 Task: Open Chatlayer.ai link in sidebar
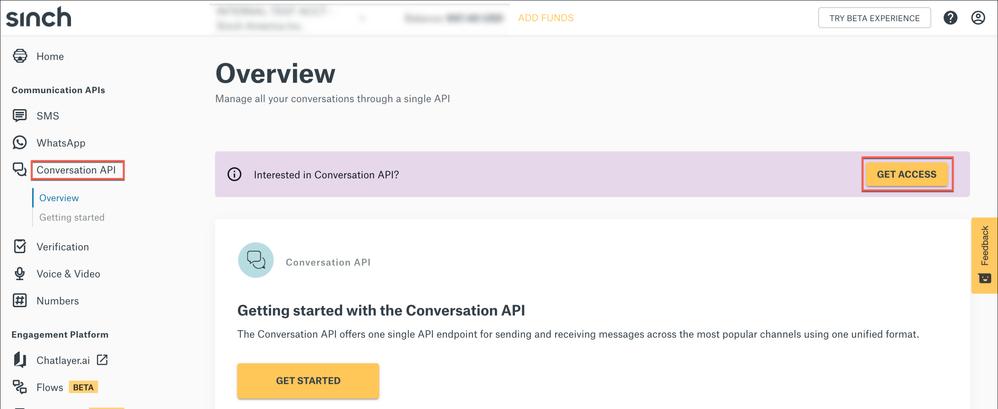coord(64,360)
